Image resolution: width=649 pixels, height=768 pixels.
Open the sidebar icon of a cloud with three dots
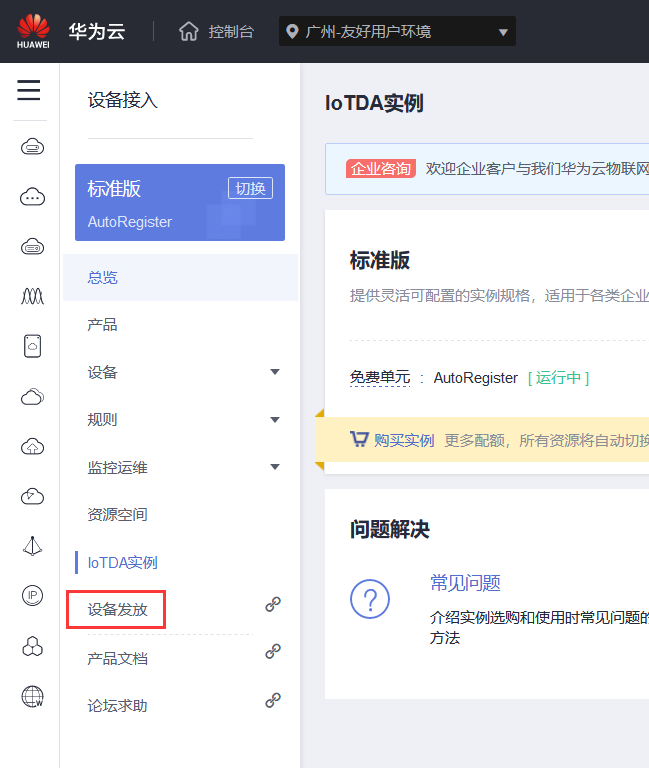click(x=32, y=197)
